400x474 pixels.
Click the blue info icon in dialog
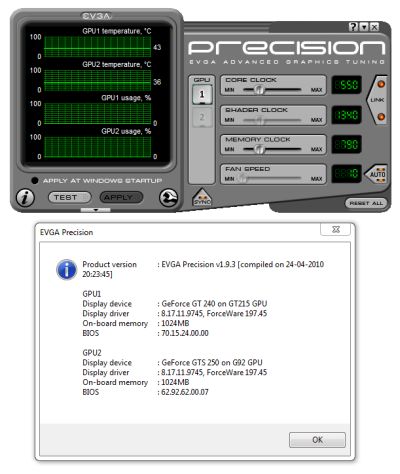pyautogui.click(x=67, y=269)
